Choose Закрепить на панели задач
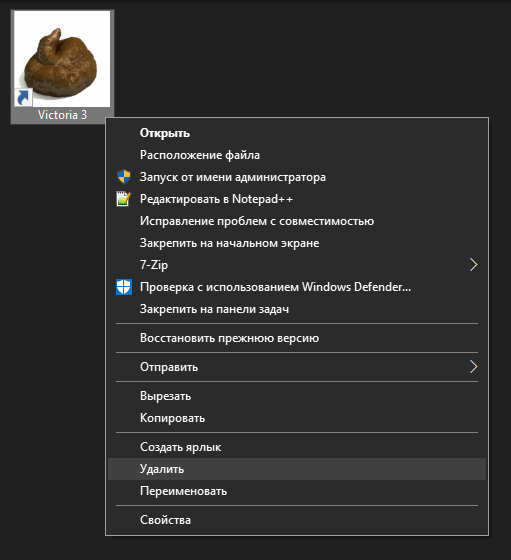 [x=297, y=309]
